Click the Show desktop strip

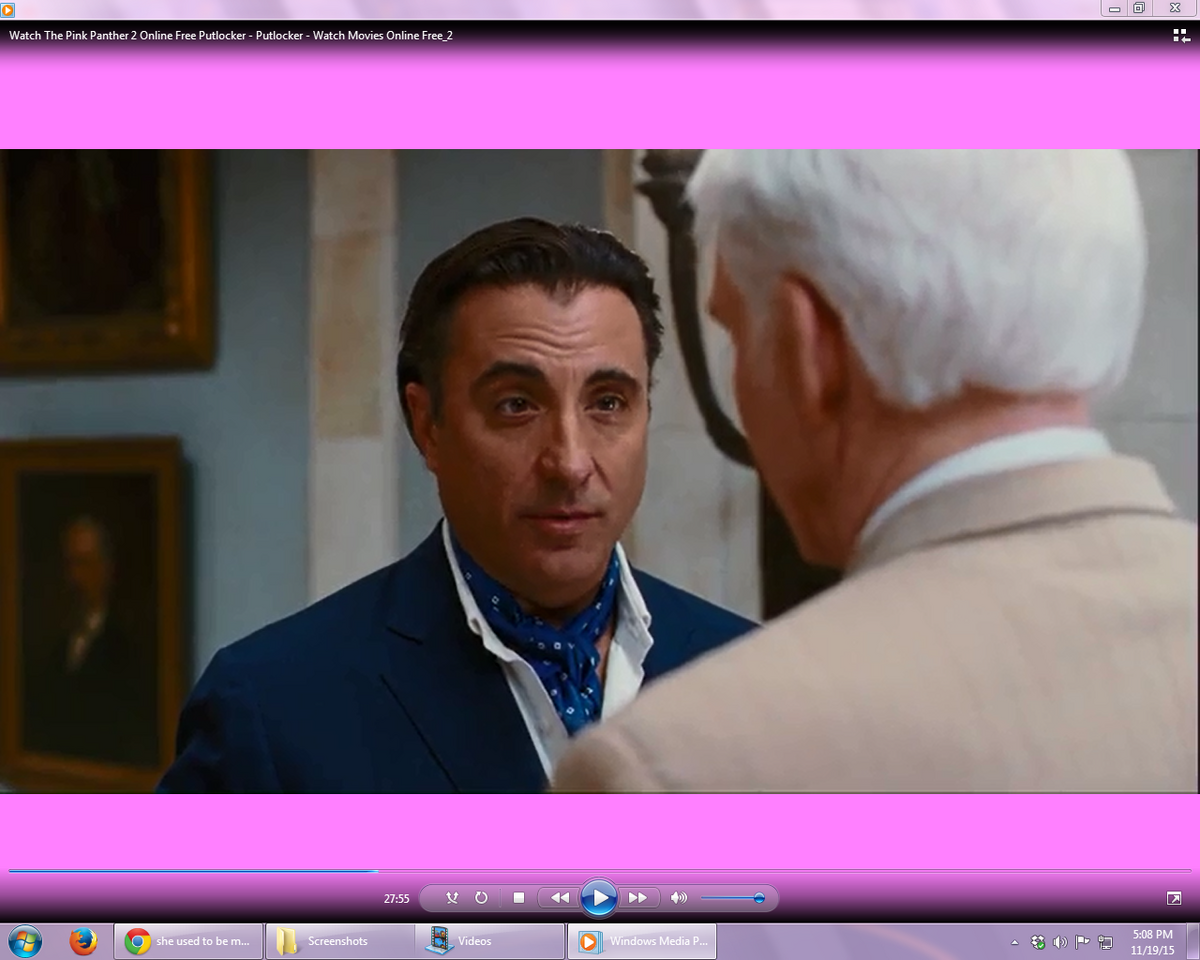(x=1193, y=941)
